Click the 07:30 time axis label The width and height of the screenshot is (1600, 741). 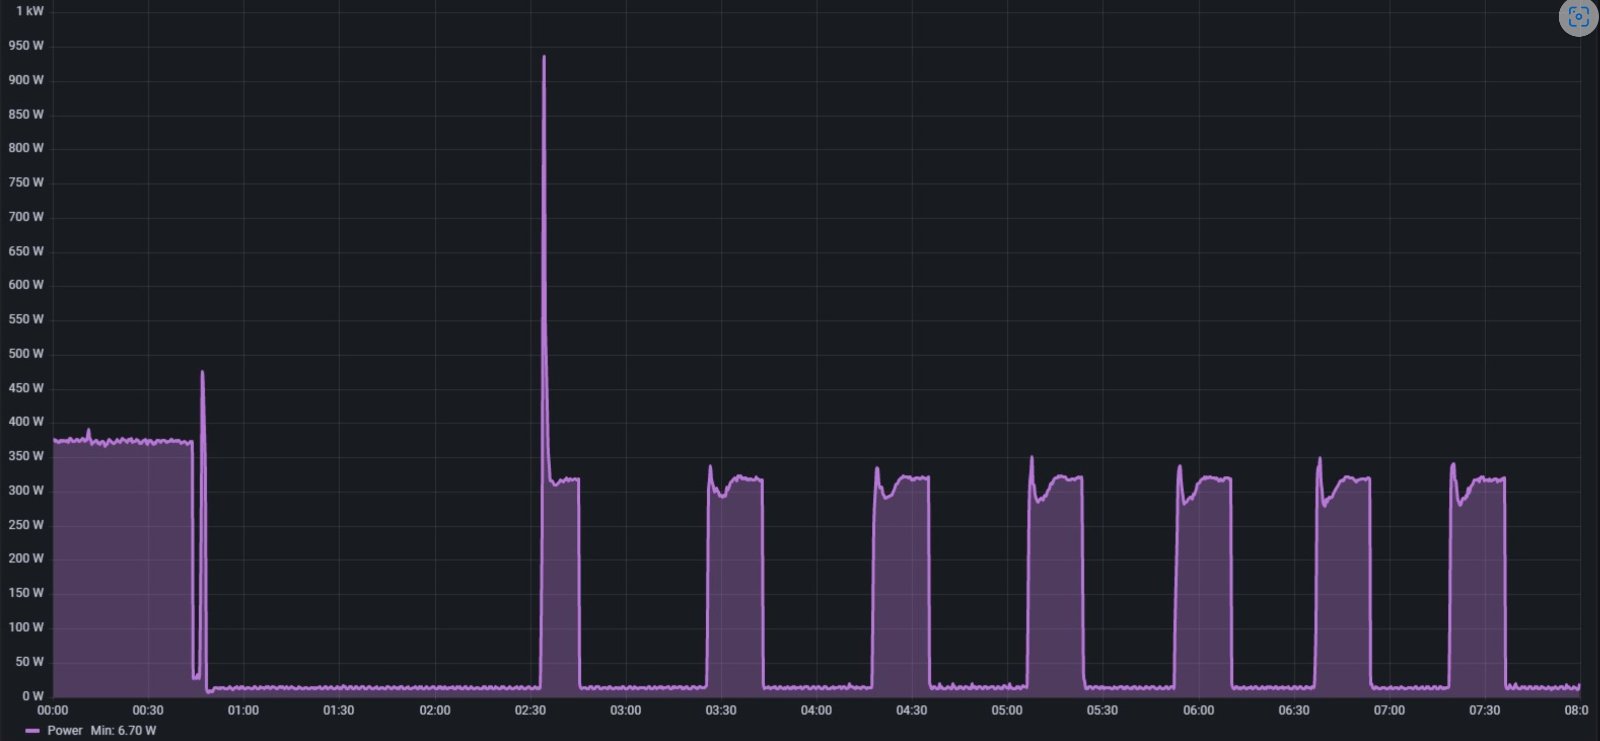point(1485,711)
